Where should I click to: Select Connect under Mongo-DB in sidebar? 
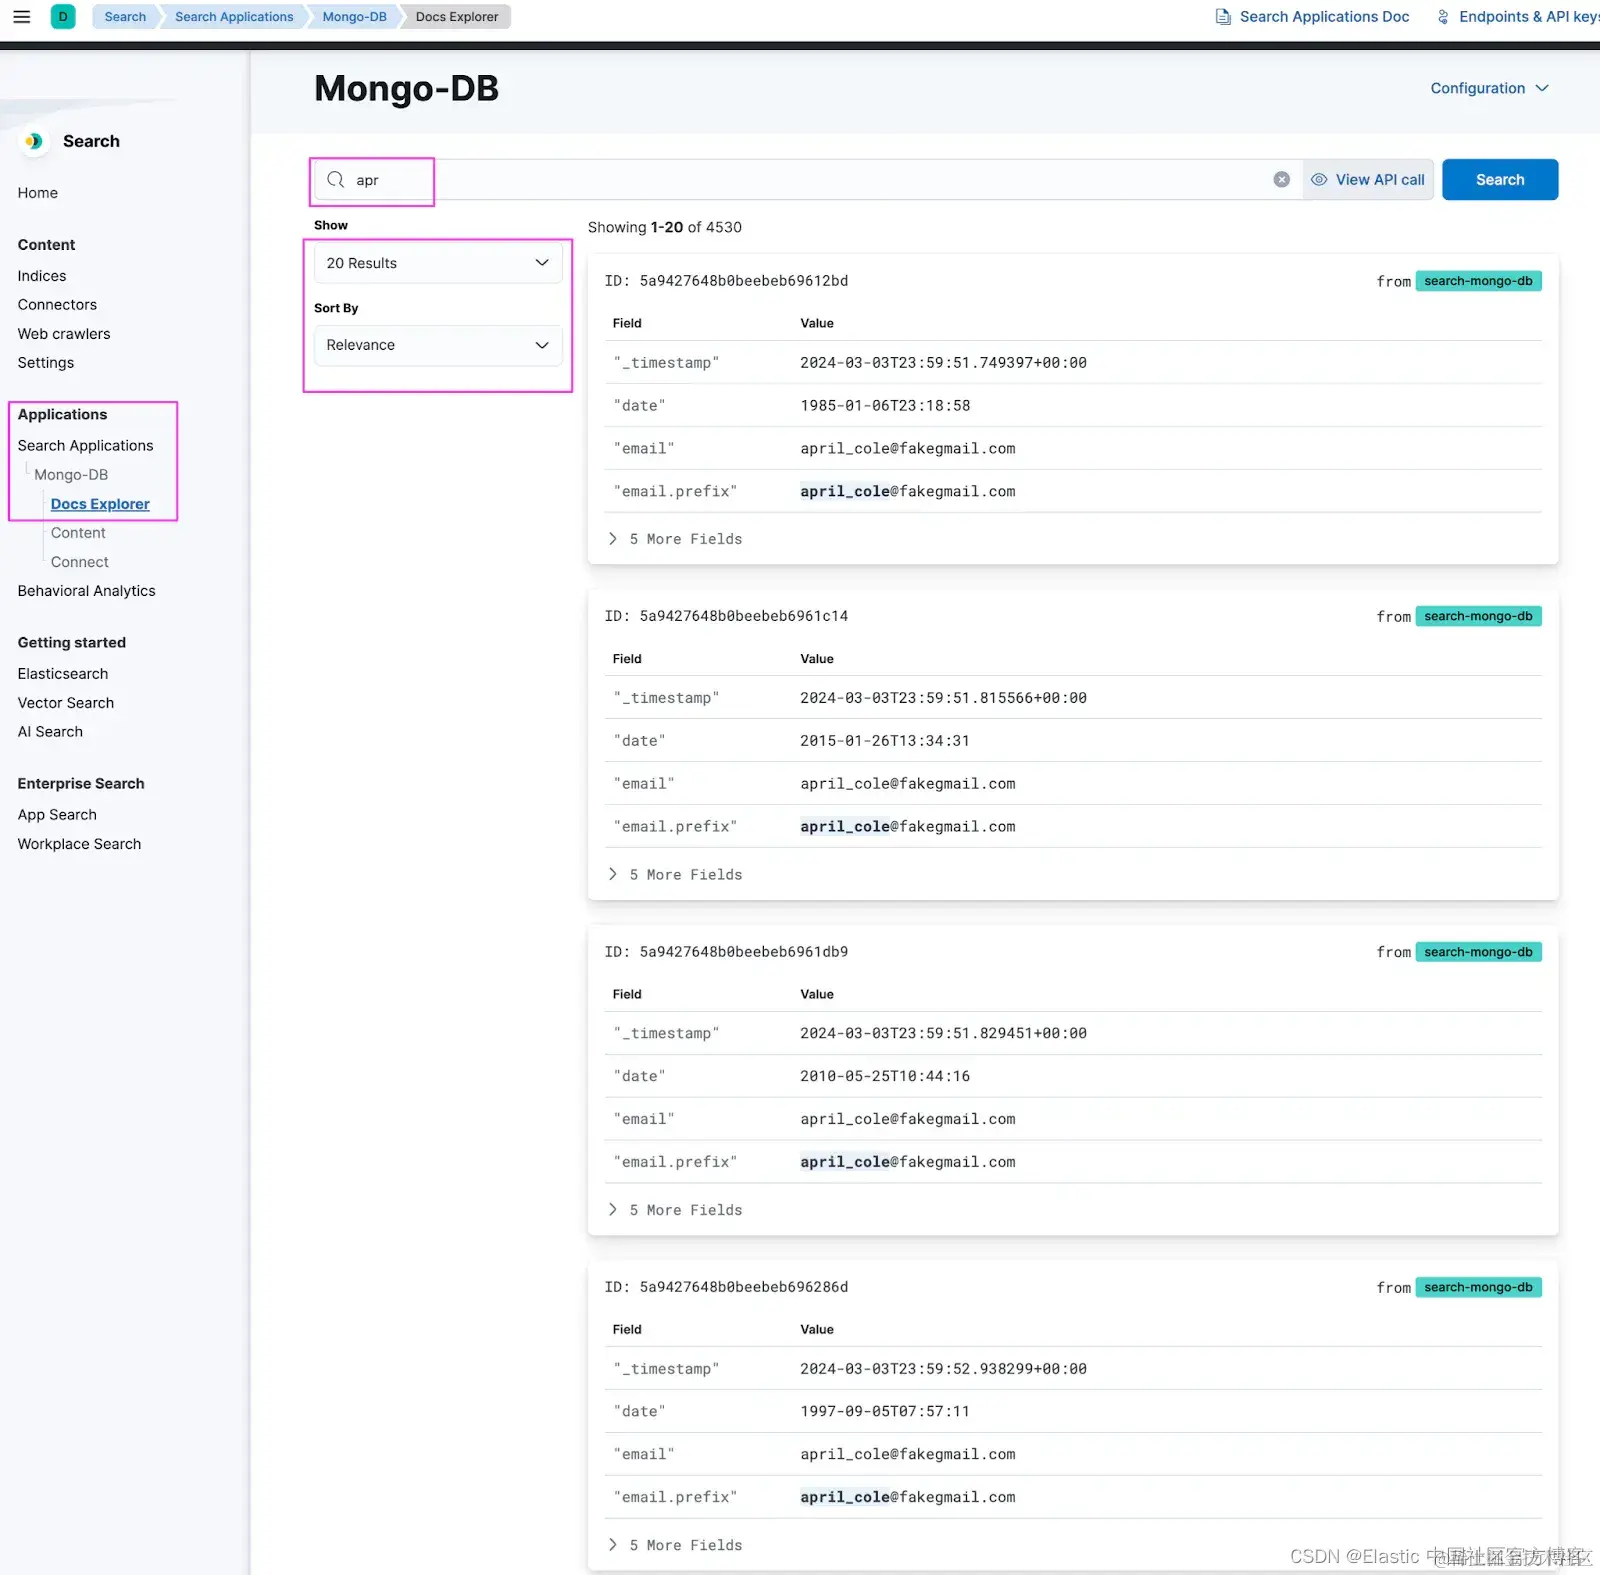click(80, 562)
